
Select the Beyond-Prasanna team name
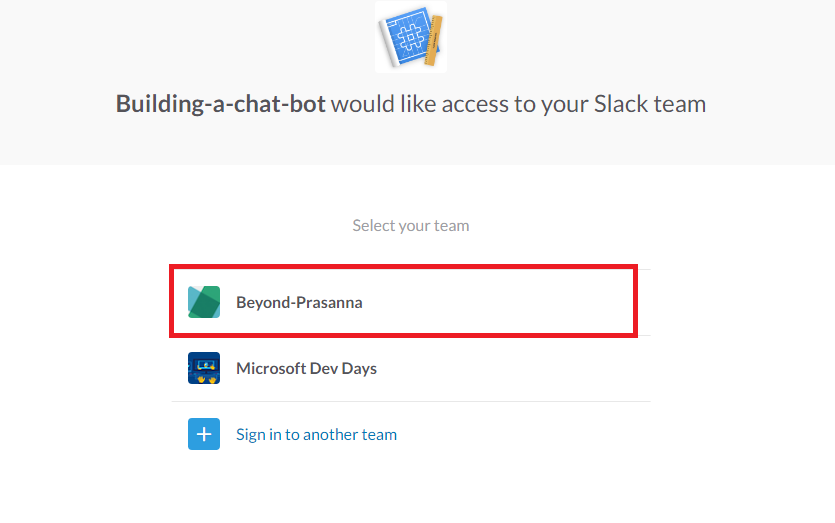tap(299, 302)
